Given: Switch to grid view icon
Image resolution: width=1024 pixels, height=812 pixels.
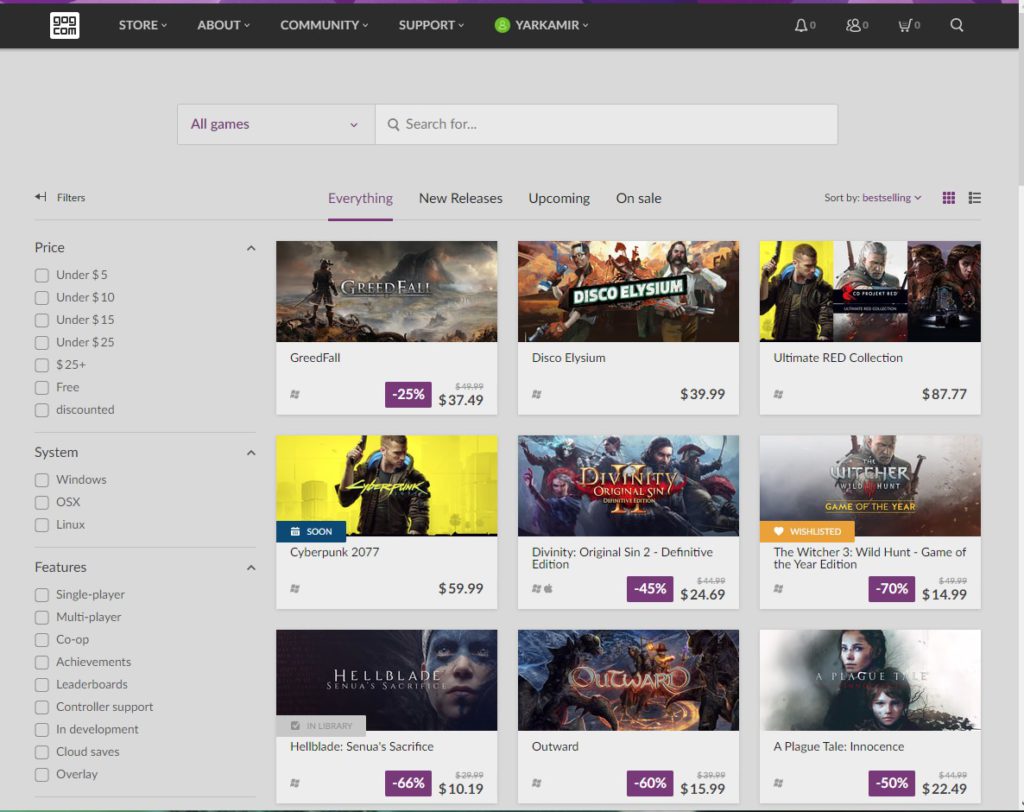Looking at the screenshot, I should [949, 198].
